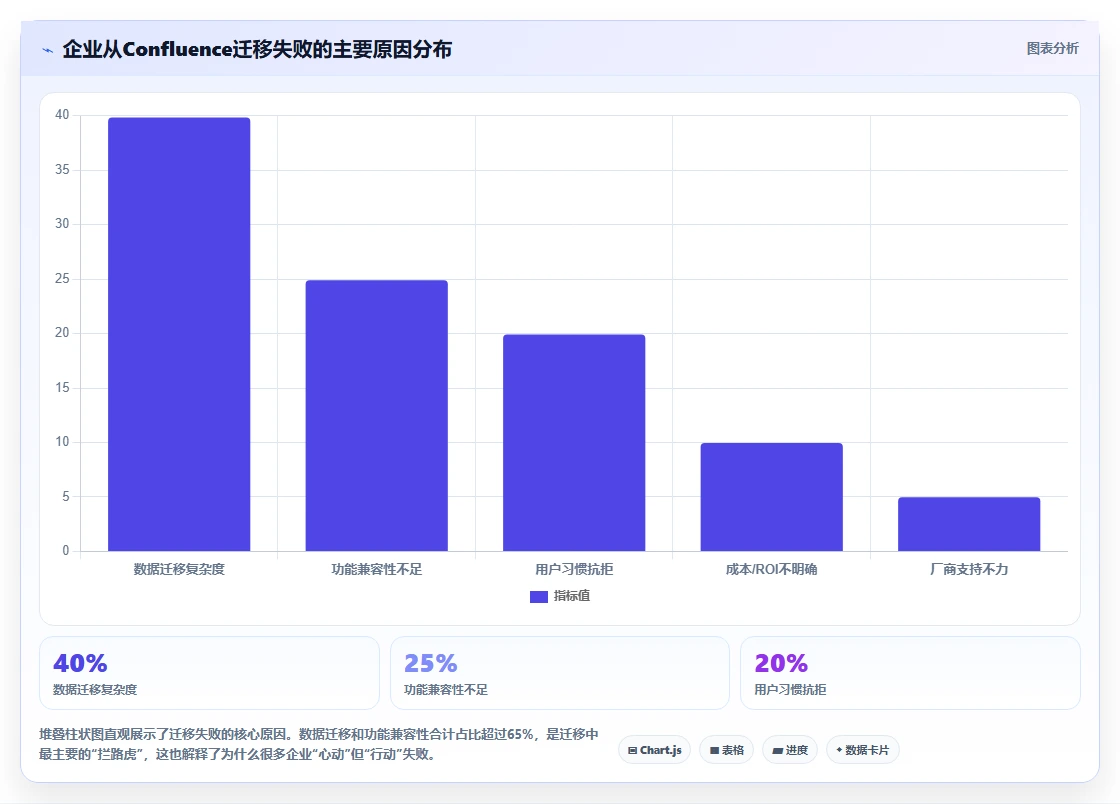
Task: Open the 20% 用户习惯抗拒 card
Action: (x=911, y=673)
